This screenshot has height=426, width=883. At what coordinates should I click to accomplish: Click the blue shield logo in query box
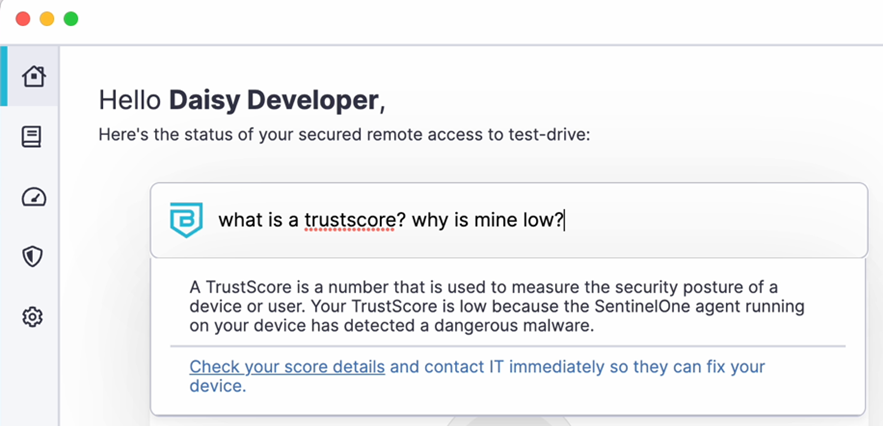coord(186,220)
